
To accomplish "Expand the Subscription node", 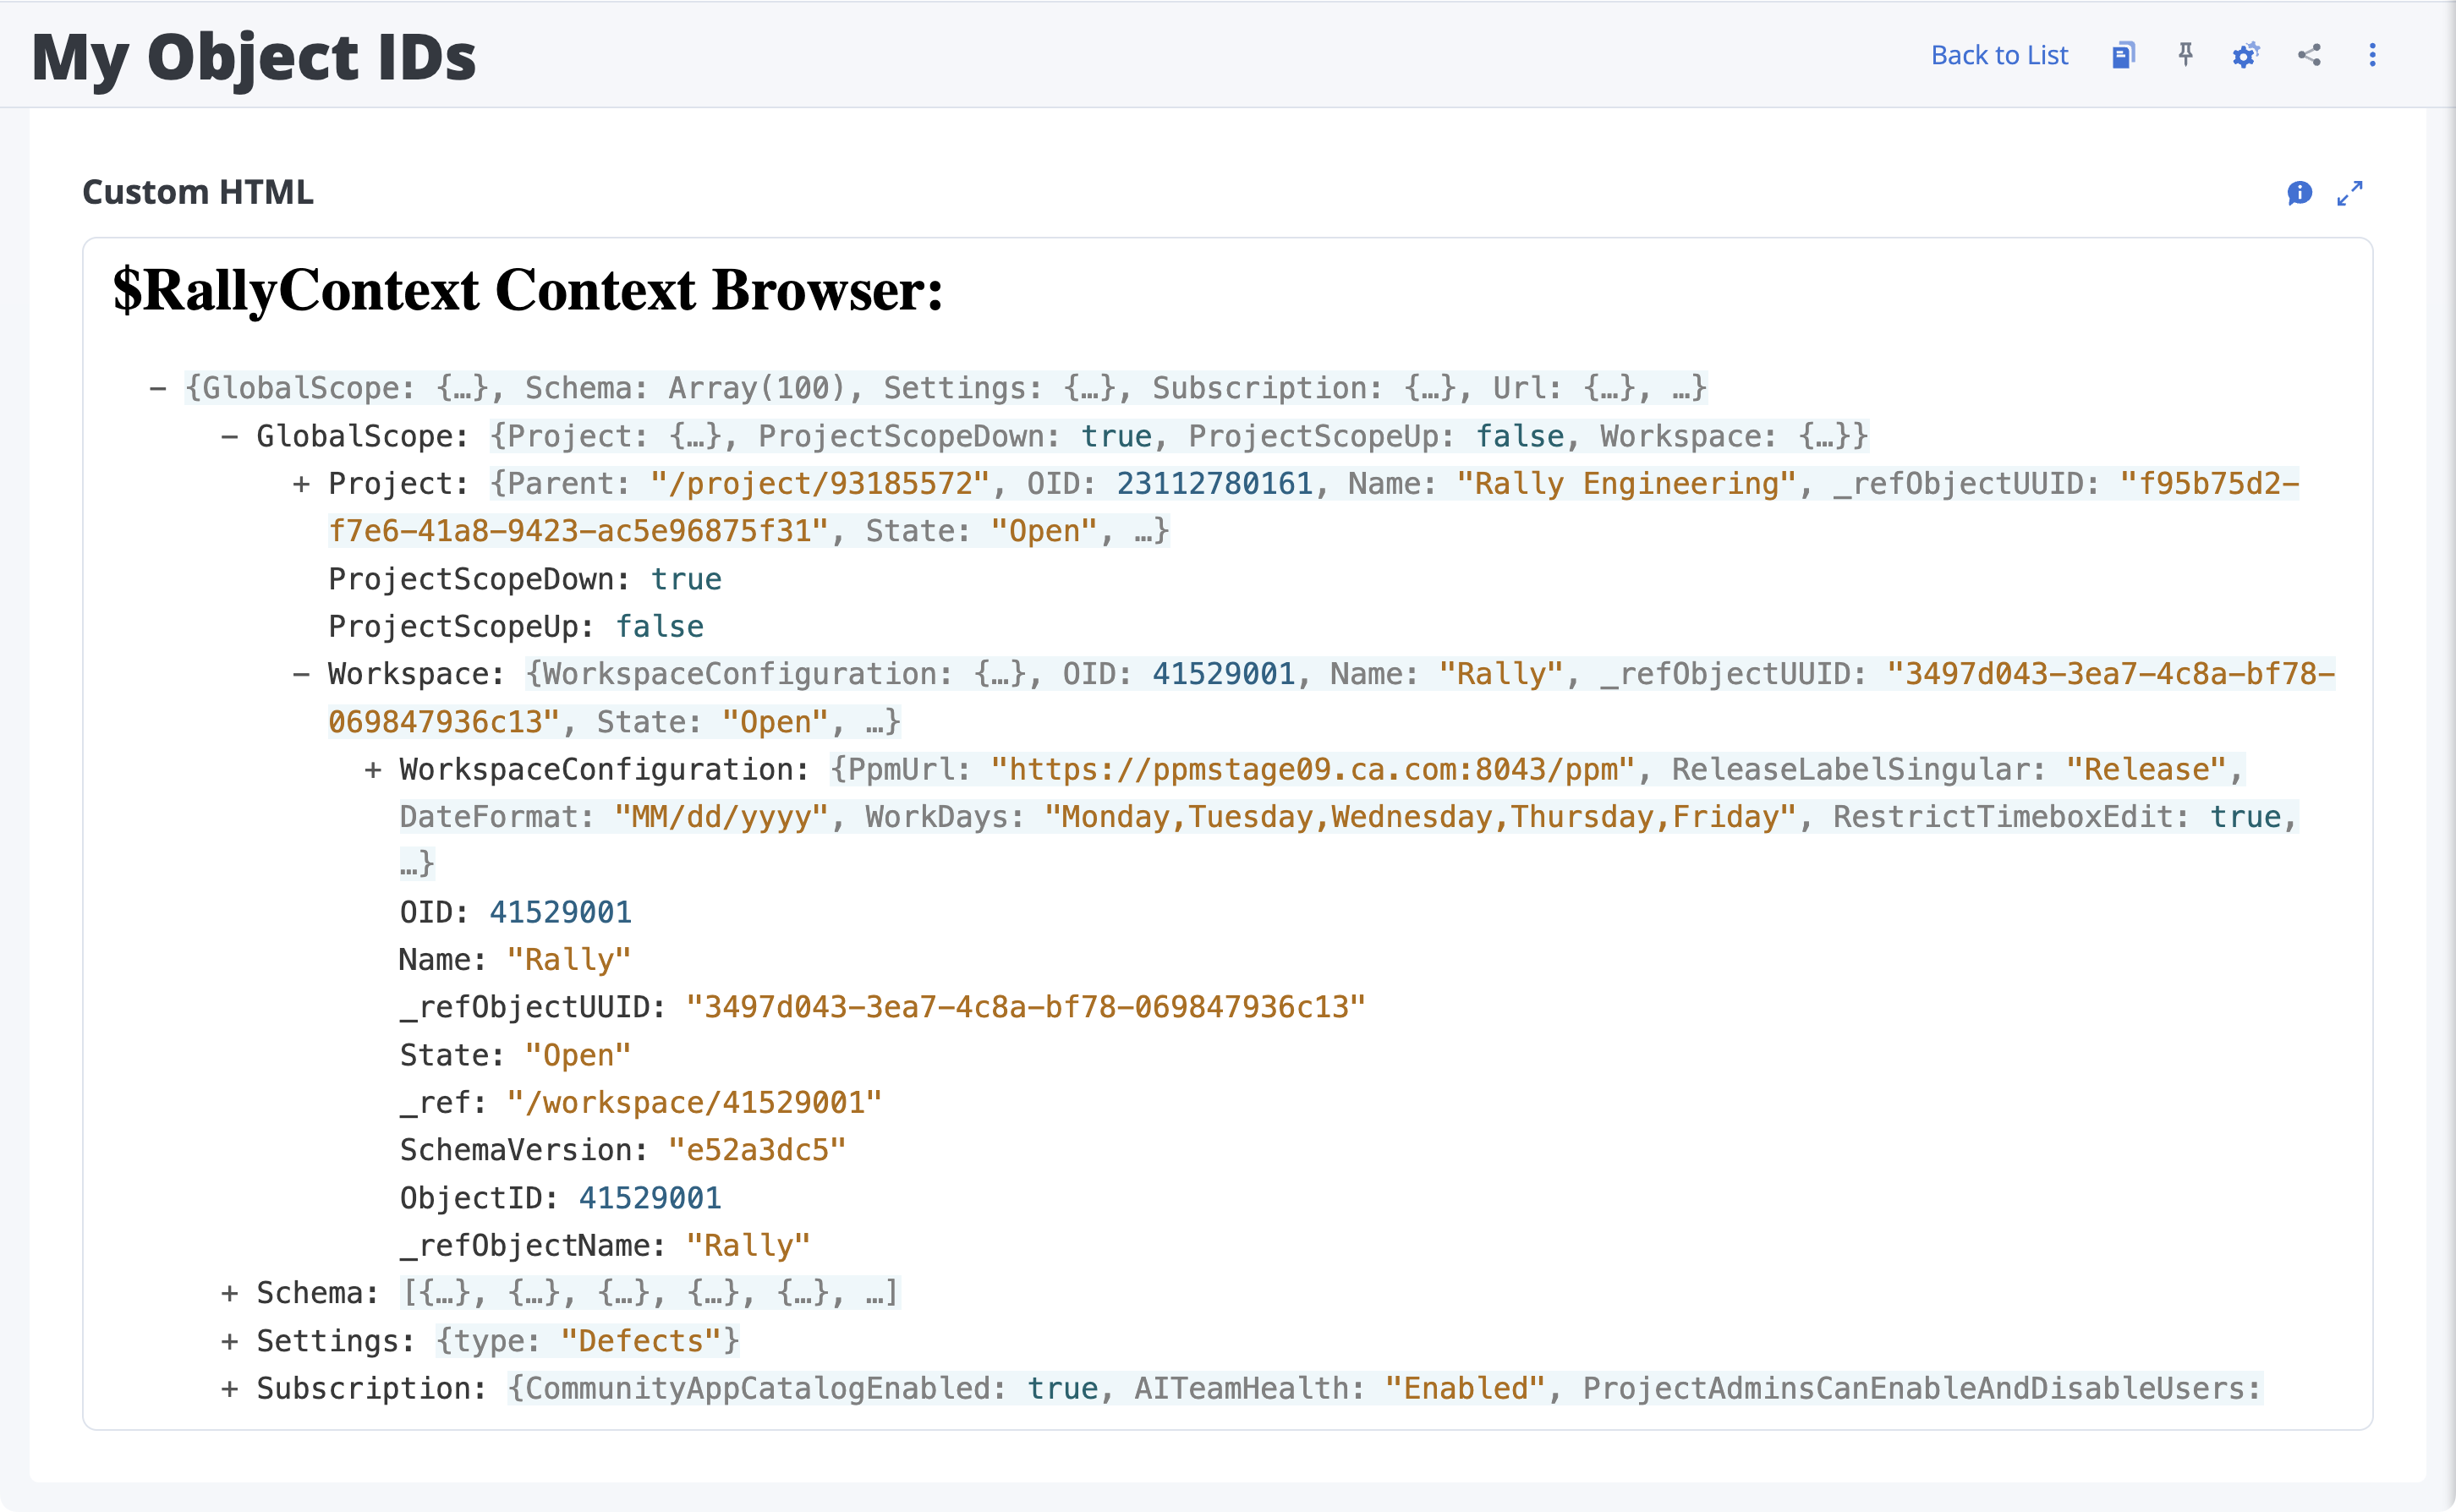I will tap(230, 1389).
